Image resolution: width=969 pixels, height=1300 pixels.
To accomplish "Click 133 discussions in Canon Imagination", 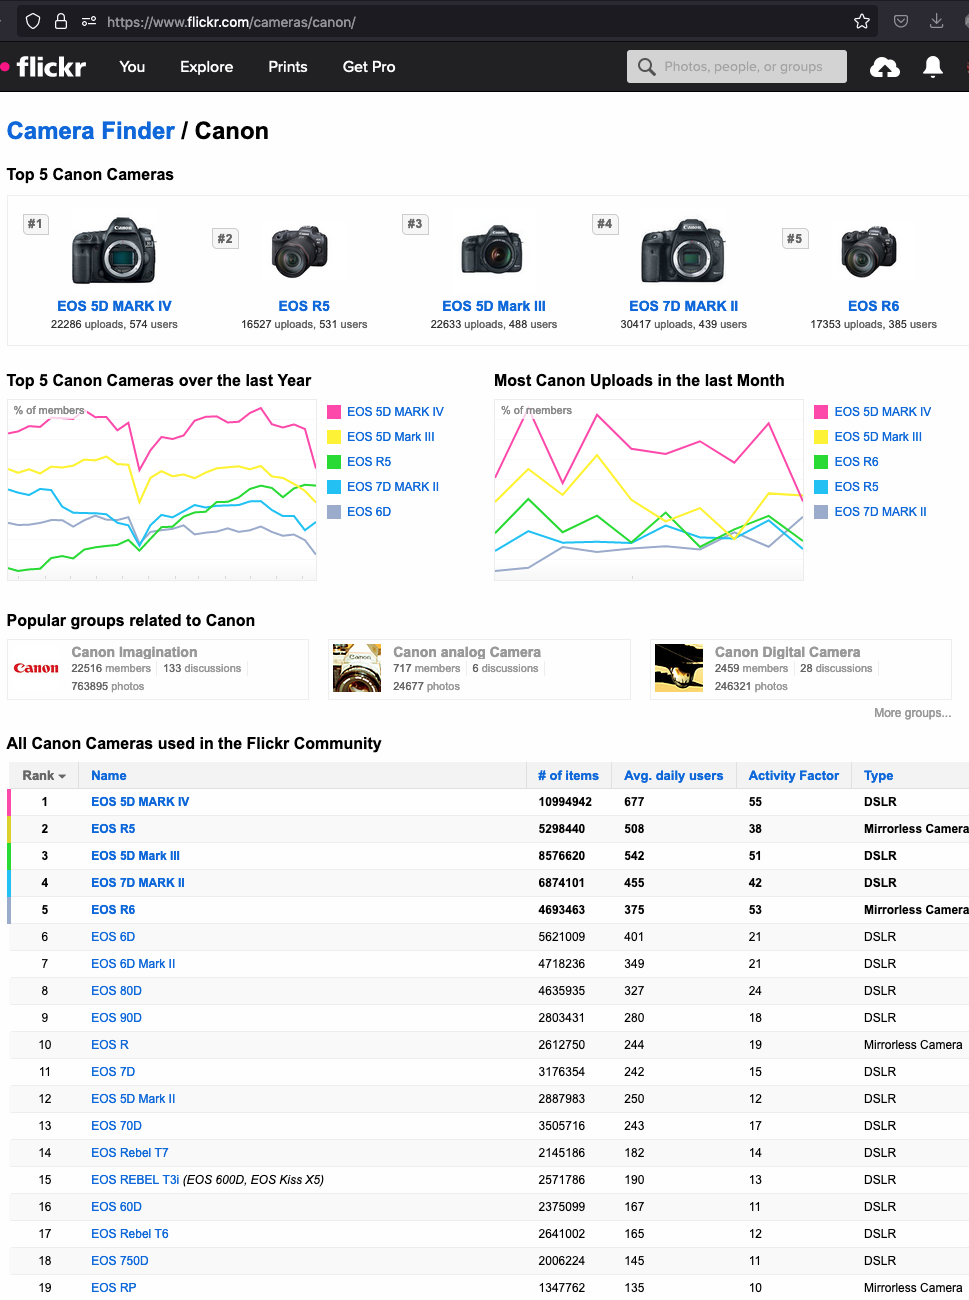I will click(202, 669).
